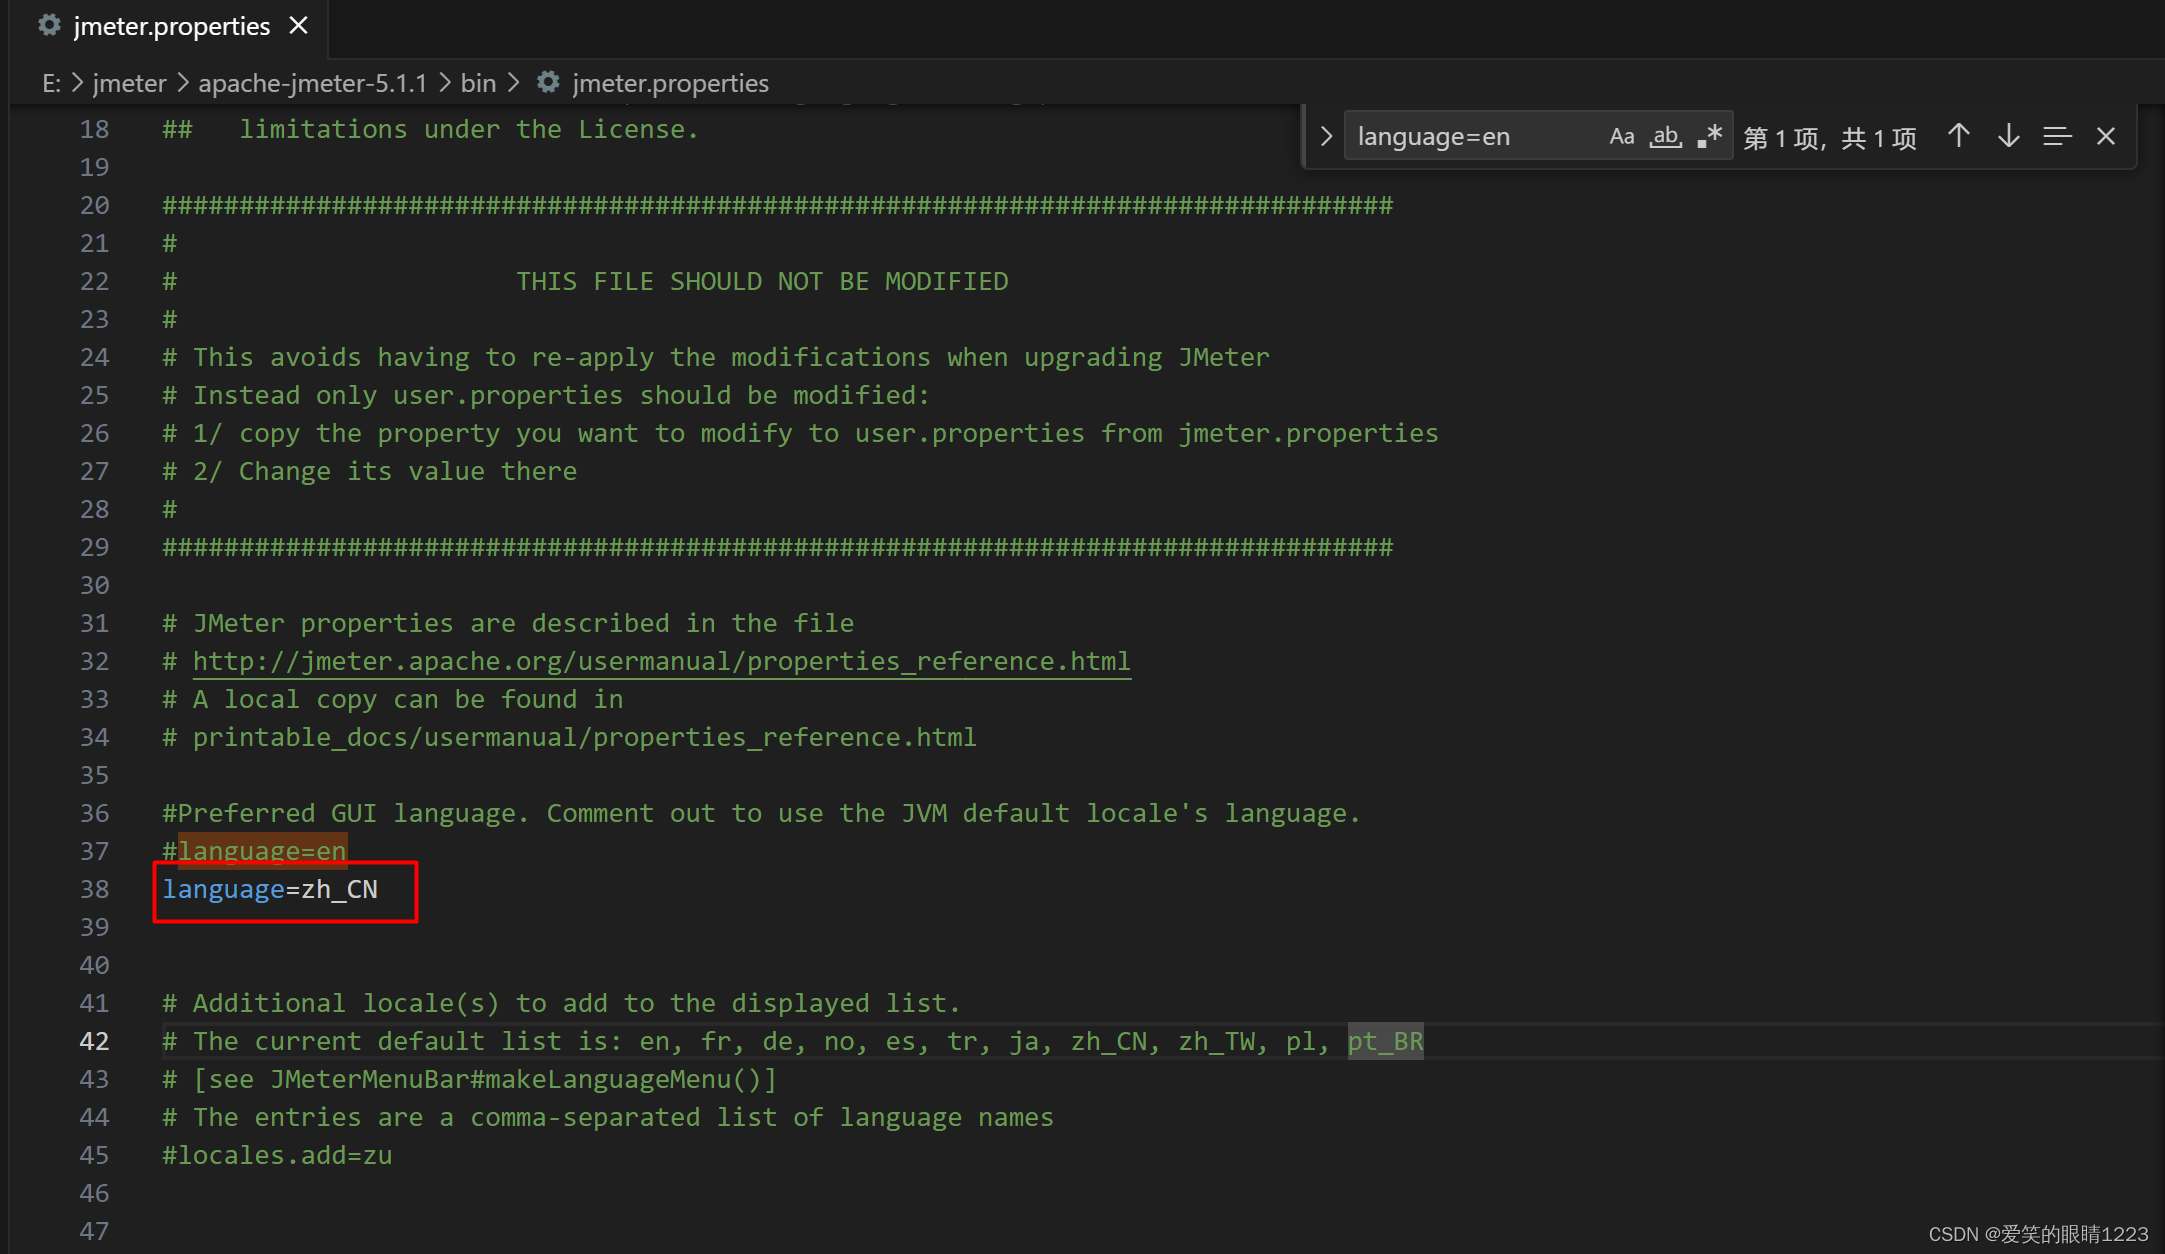
Task: Click the jmeter.properties breadcrumb item
Action: click(669, 83)
